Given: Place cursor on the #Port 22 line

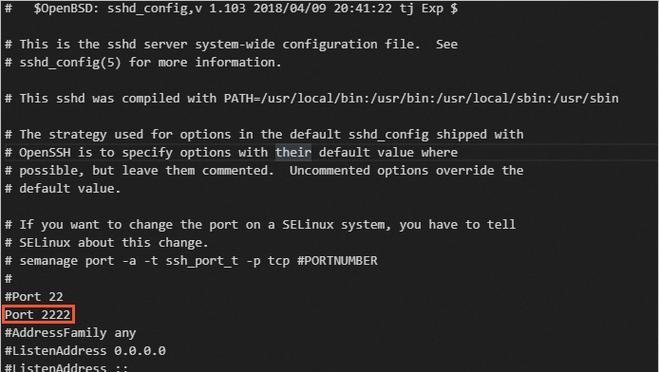Looking at the screenshot, I should click(34, 297).
